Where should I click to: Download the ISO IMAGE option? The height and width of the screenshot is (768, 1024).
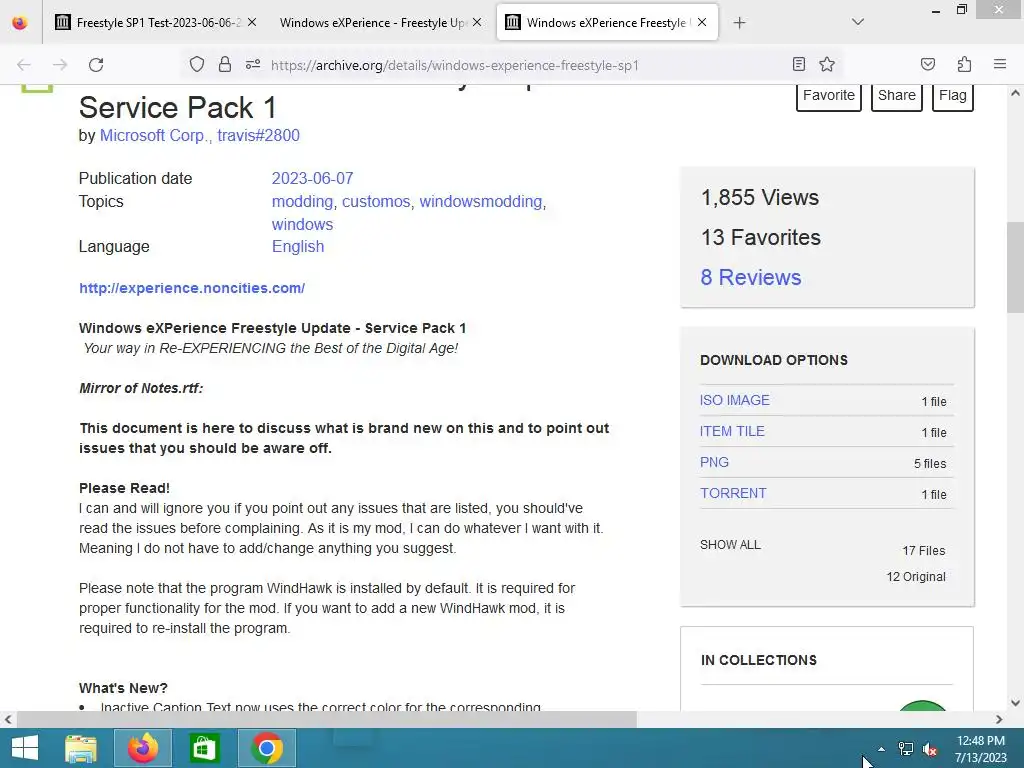(x=735, y=400)
